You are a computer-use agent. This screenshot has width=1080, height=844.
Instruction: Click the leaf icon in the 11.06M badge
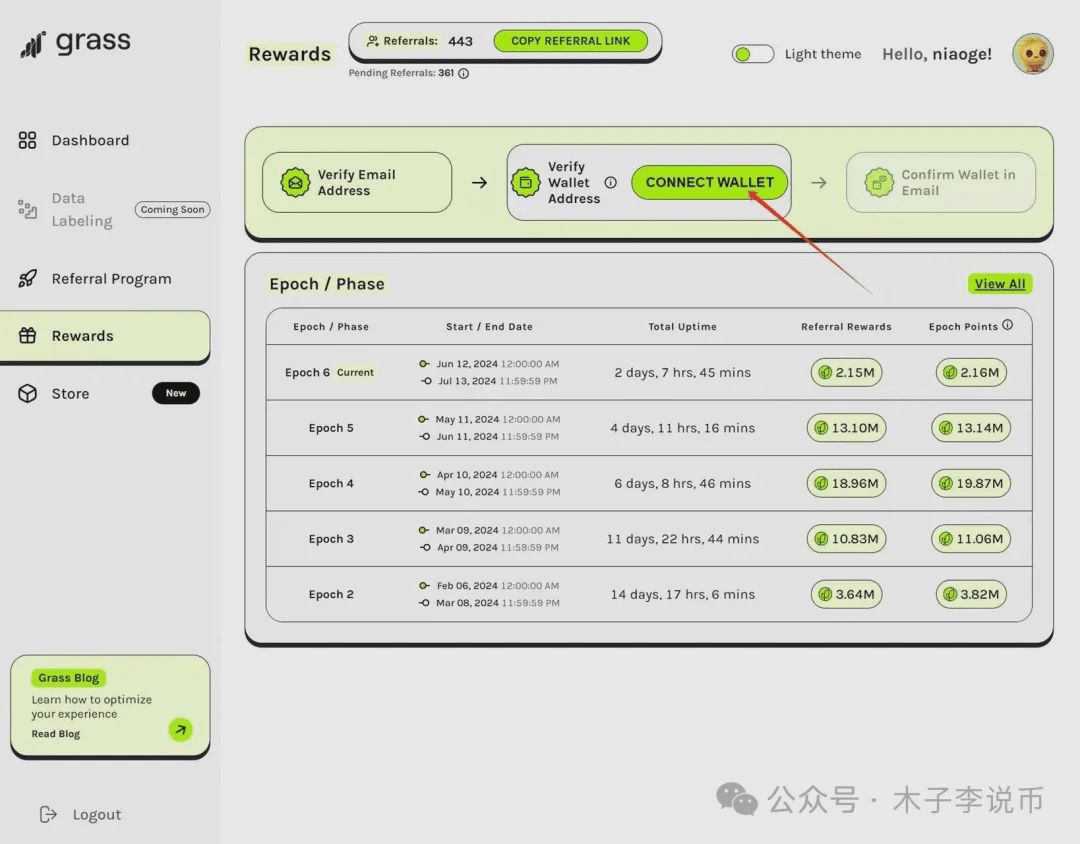tap(946, 539)
